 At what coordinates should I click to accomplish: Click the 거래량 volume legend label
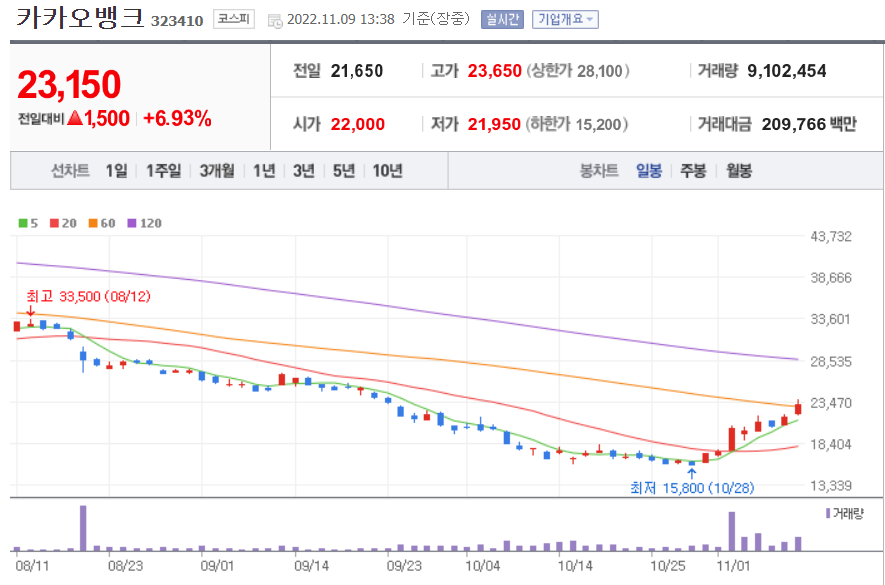pyautogui.click(x=848, y=514)
